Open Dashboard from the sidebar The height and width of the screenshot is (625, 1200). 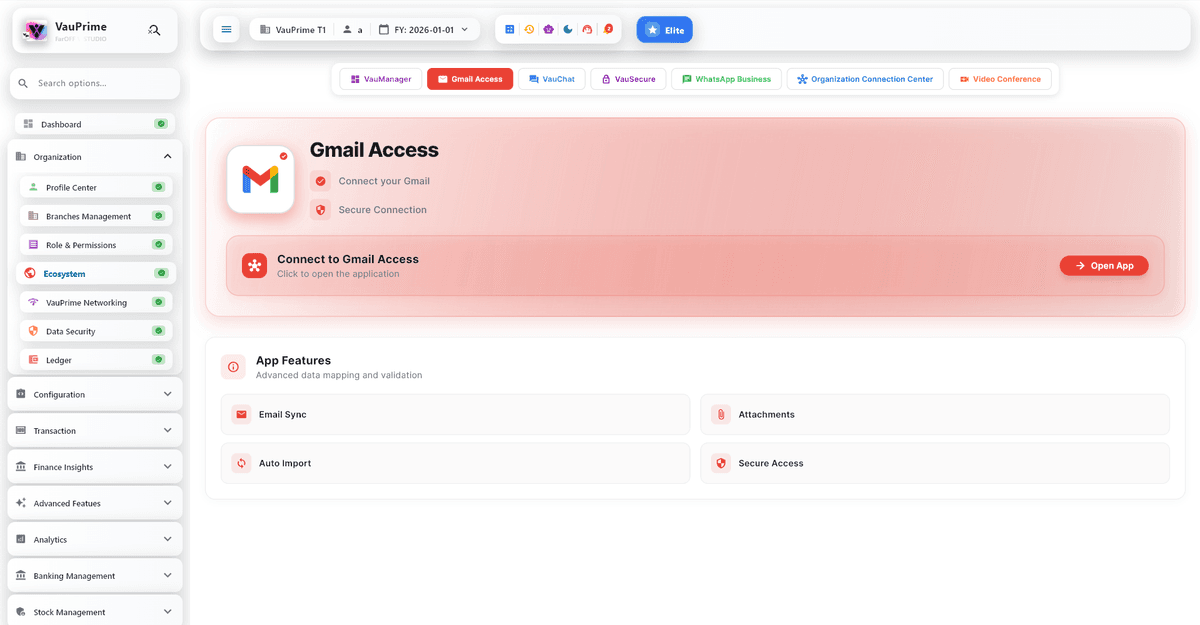(x=95, y=124)
